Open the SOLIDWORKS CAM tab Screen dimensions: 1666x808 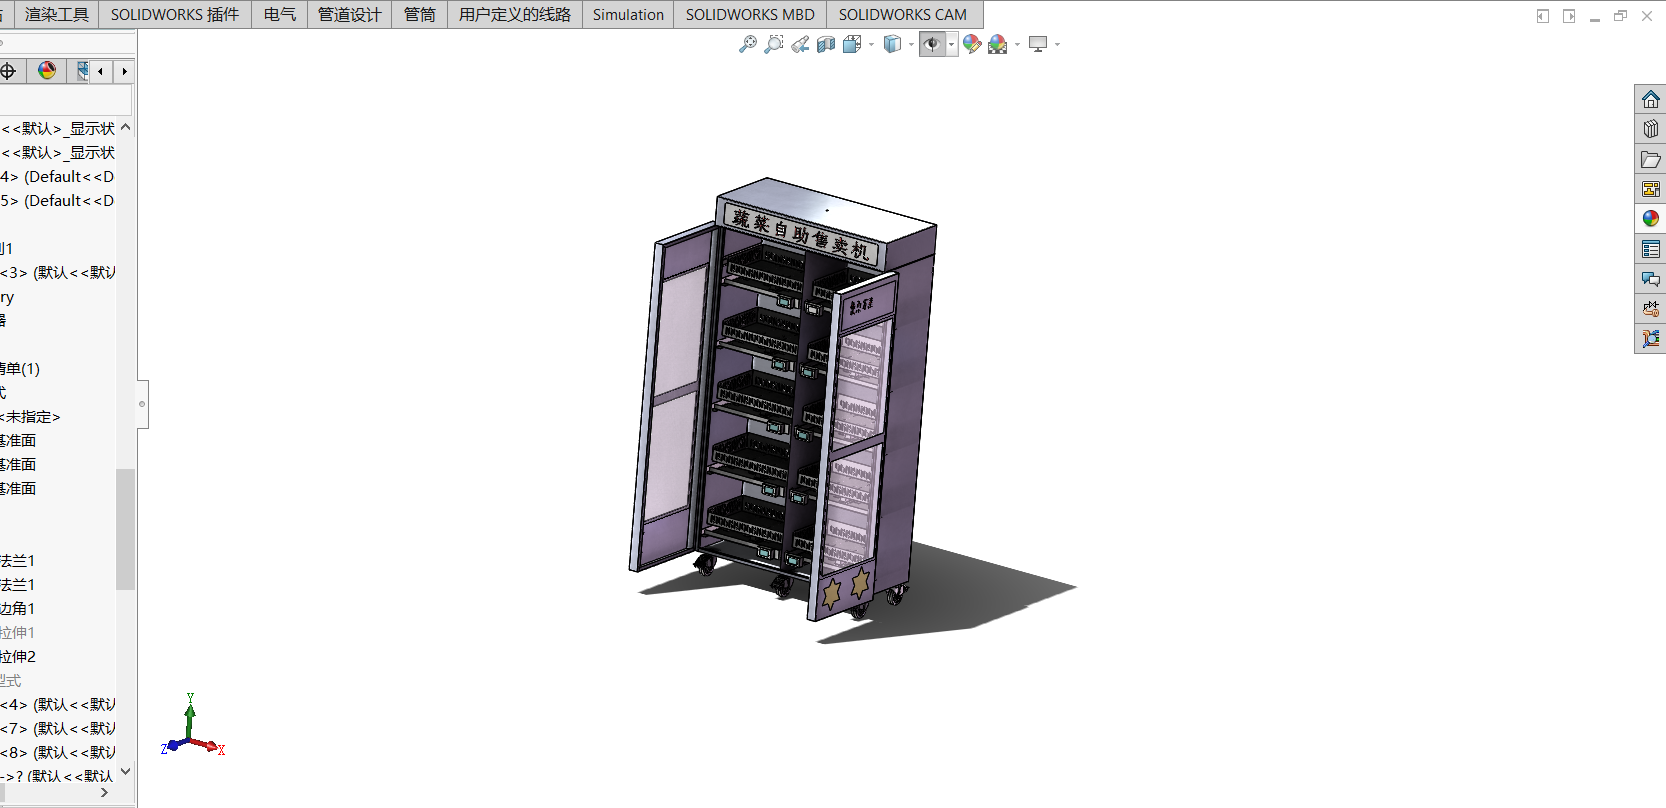903,14
